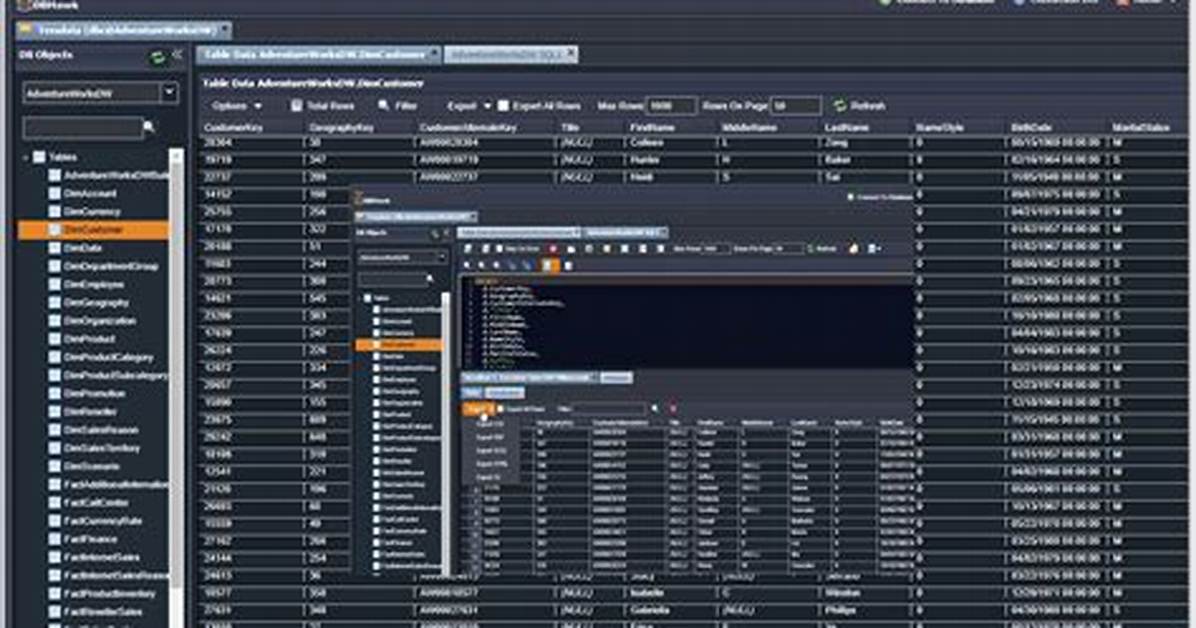Click the search magnifier under database selector

point(150,127)
